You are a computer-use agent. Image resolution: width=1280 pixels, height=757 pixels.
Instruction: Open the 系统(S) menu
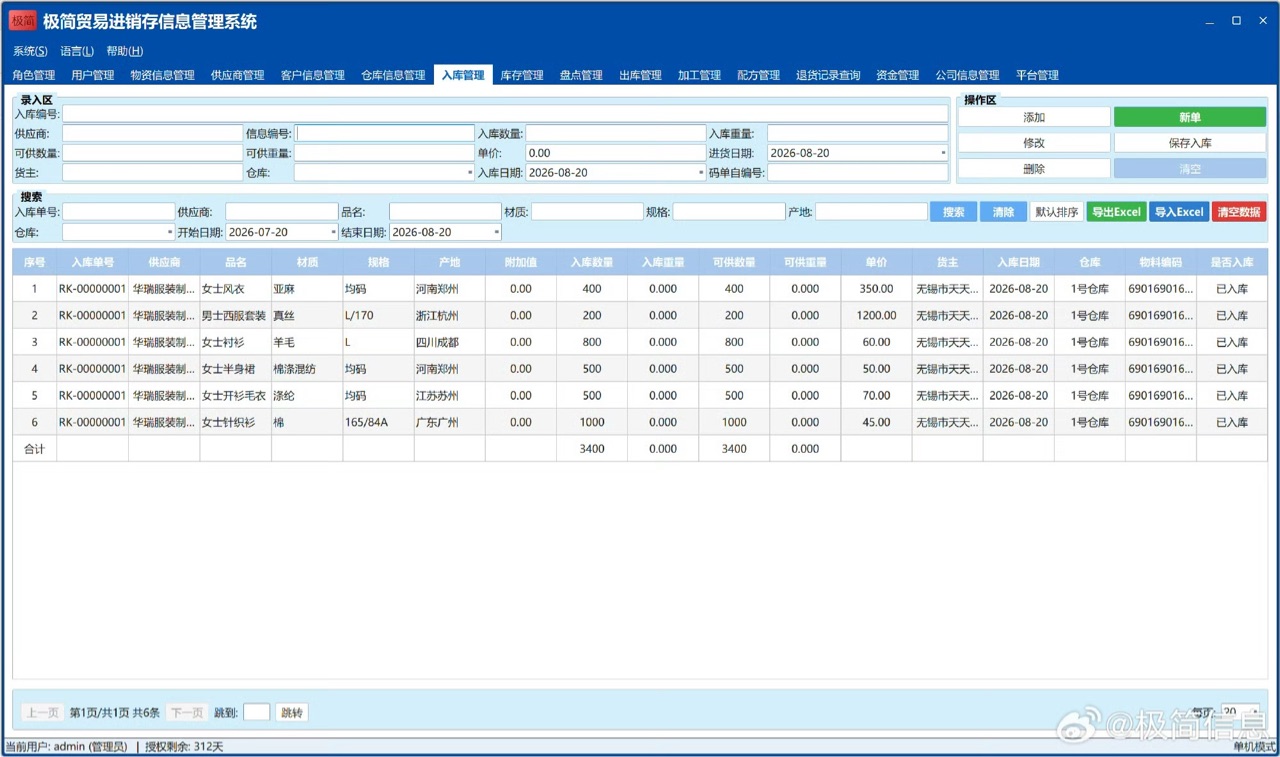click(x=30, y=51)
